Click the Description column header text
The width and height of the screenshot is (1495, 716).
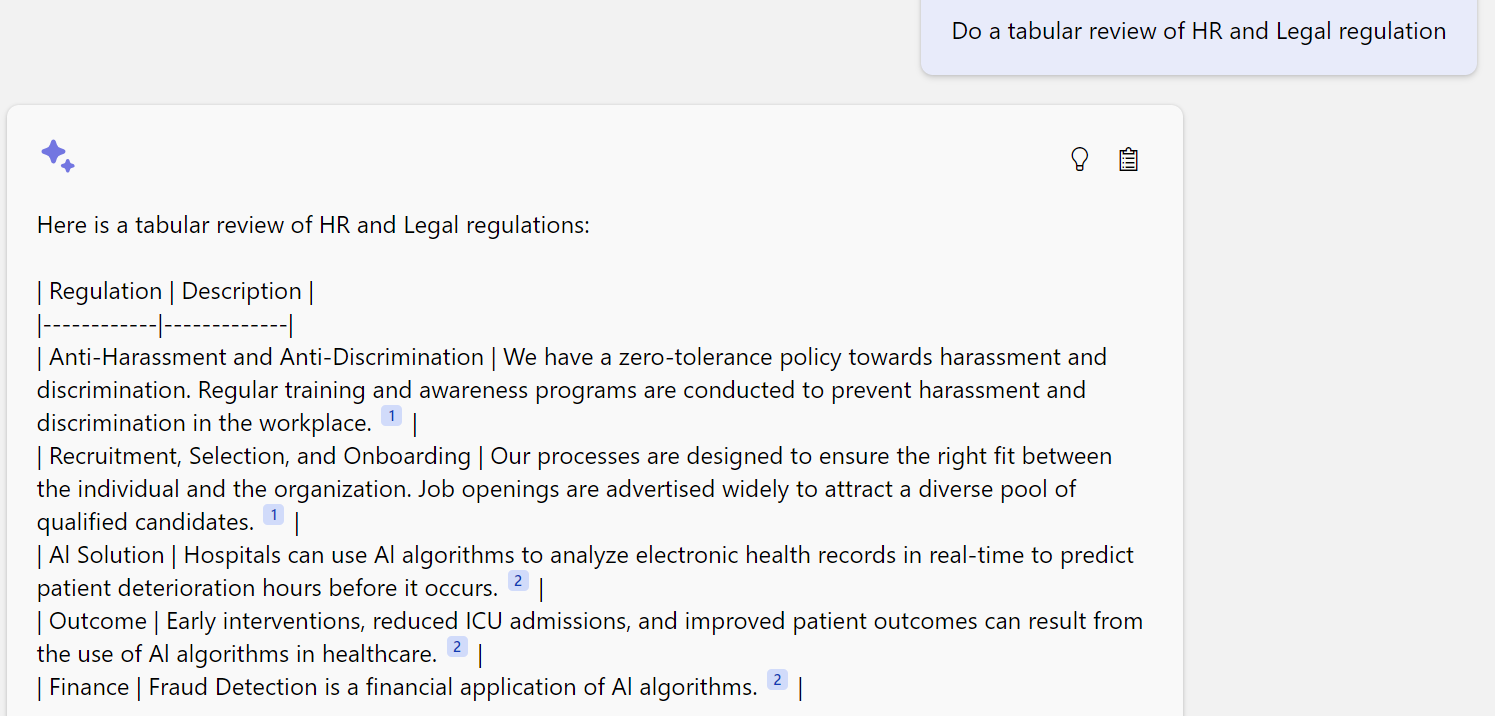coord(241,290)
